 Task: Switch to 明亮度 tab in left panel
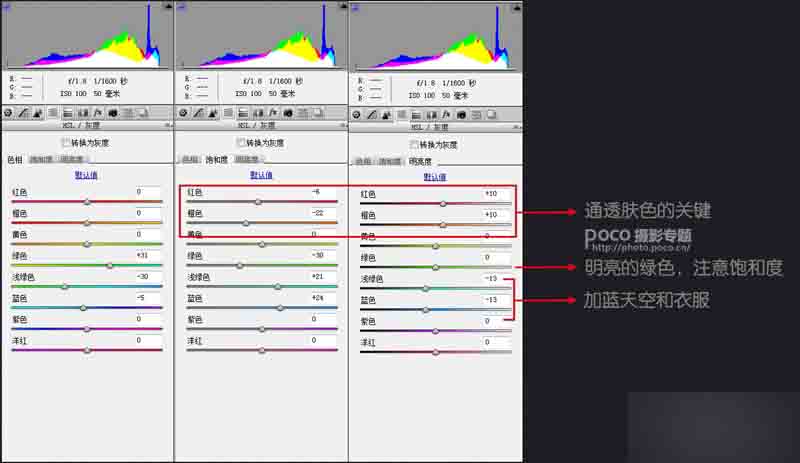(72, 159)
